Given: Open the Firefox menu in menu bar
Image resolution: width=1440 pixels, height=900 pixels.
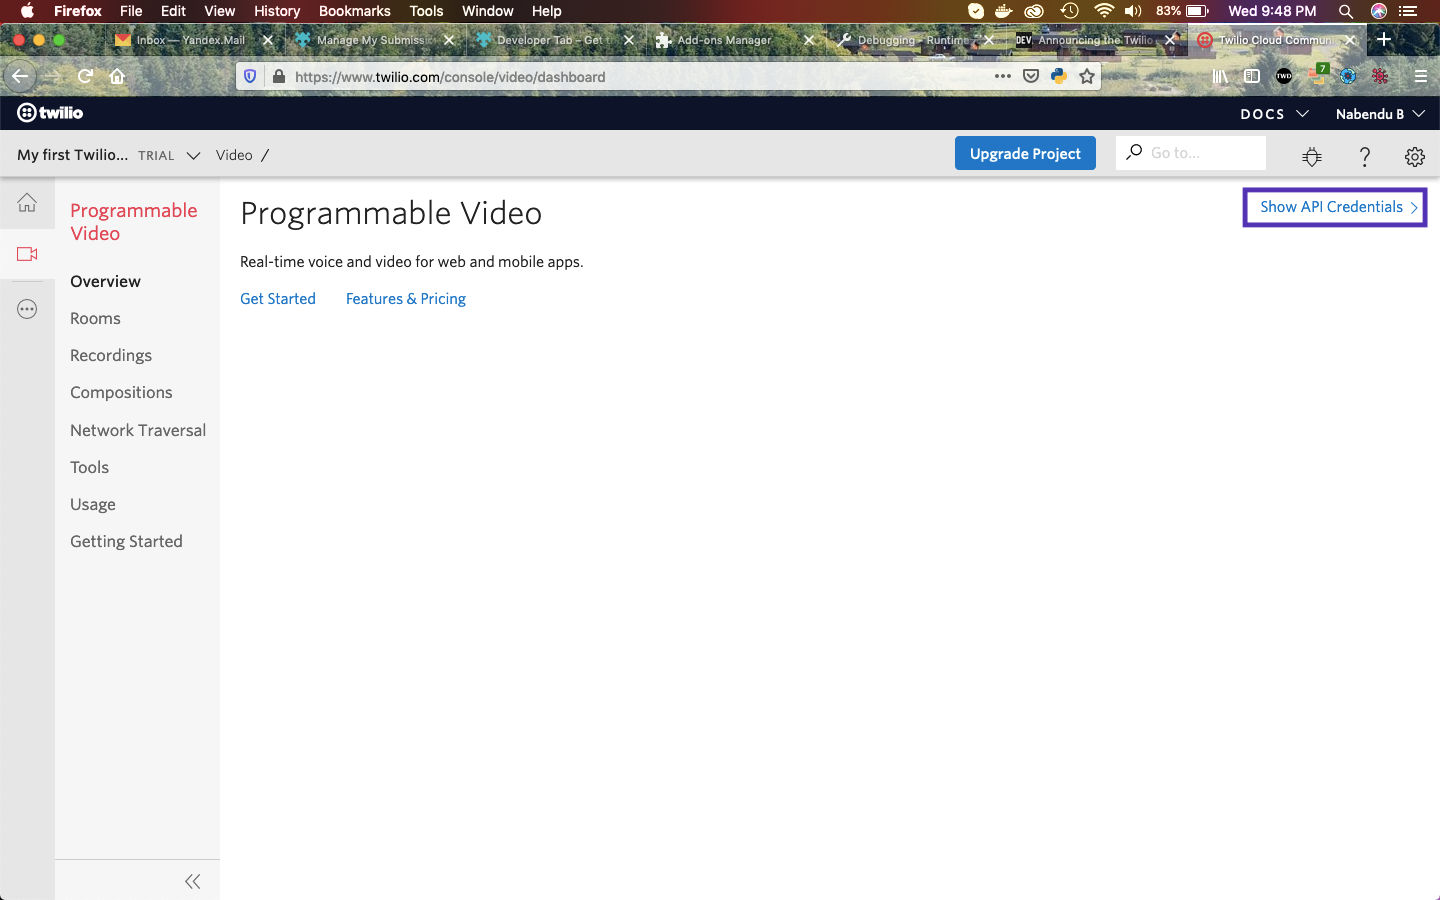Looking at the screenshot, I should coord(78,11).
